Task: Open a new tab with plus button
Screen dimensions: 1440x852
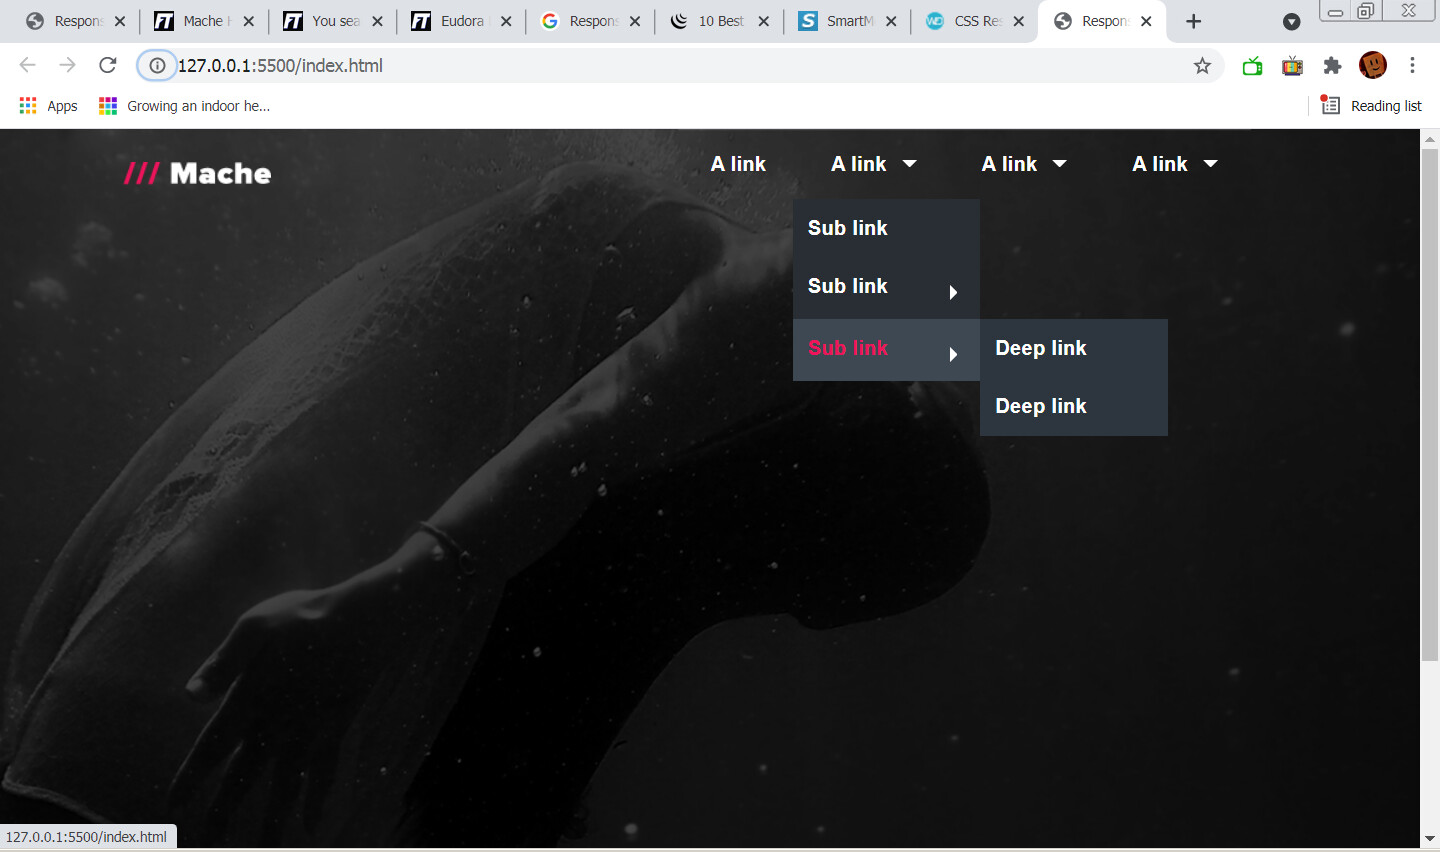Action: coord(1193,21)
